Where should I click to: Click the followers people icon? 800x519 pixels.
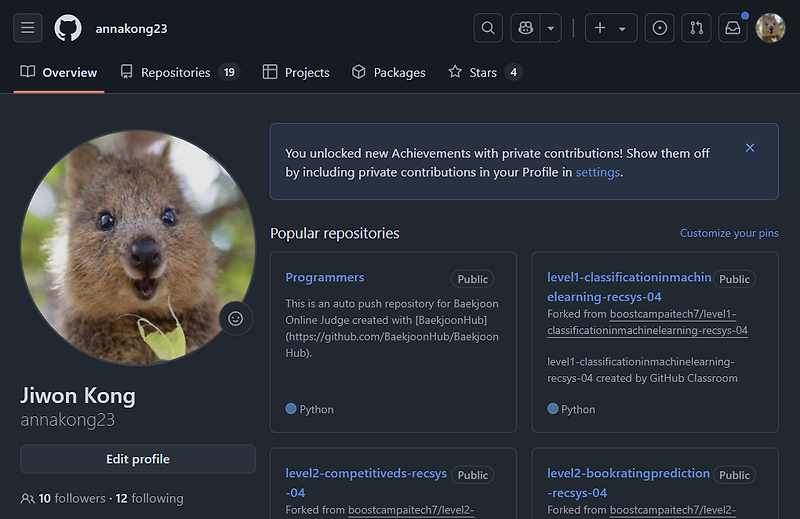(28, 498)
